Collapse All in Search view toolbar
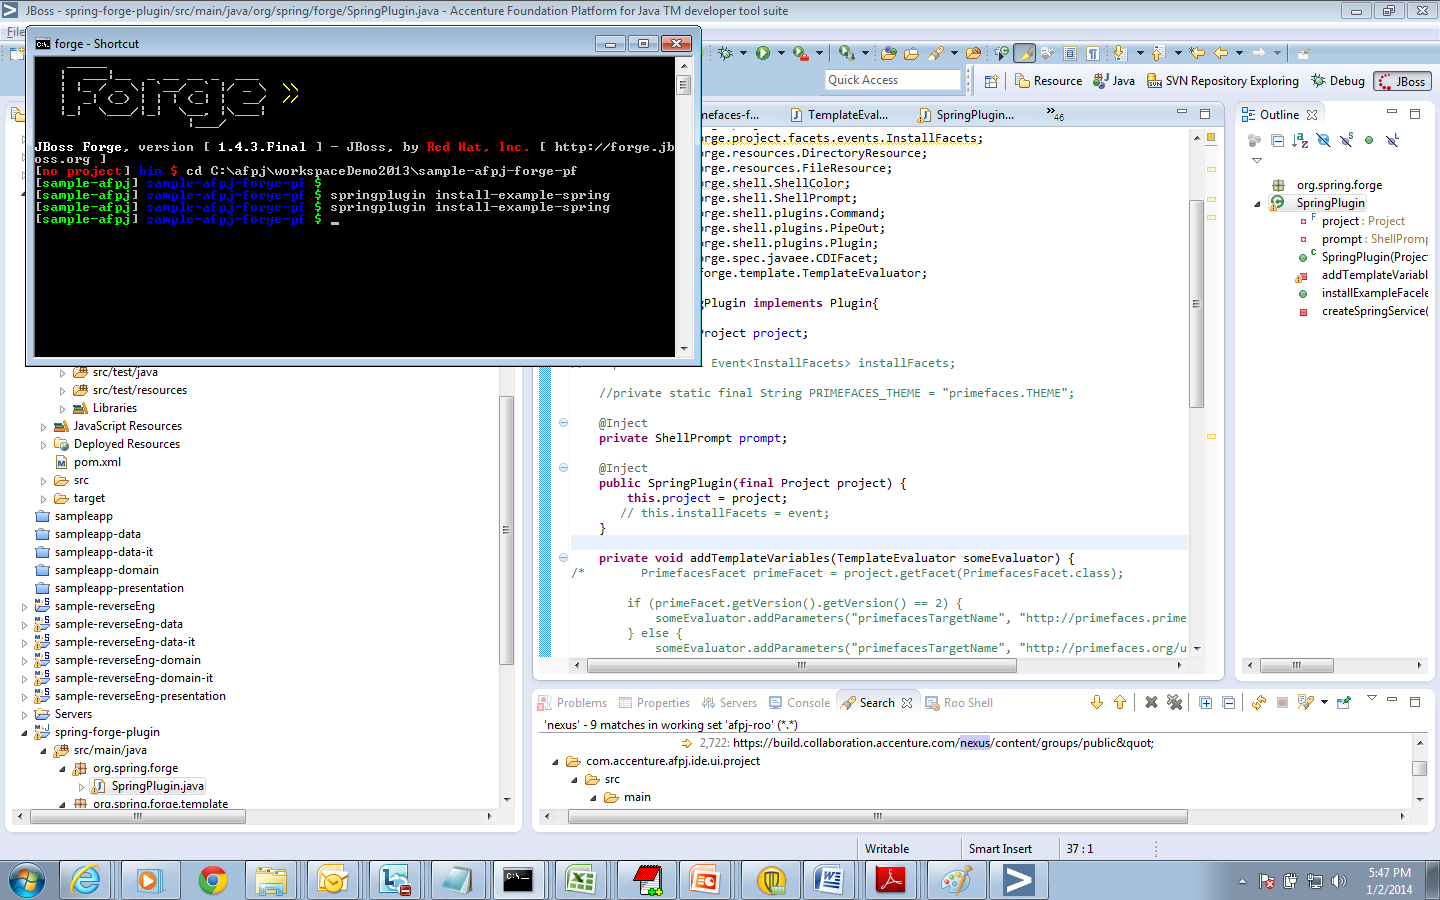The height and width of the screenshot is (900, 1440). pyautogui.click(x=1229, y=703)
